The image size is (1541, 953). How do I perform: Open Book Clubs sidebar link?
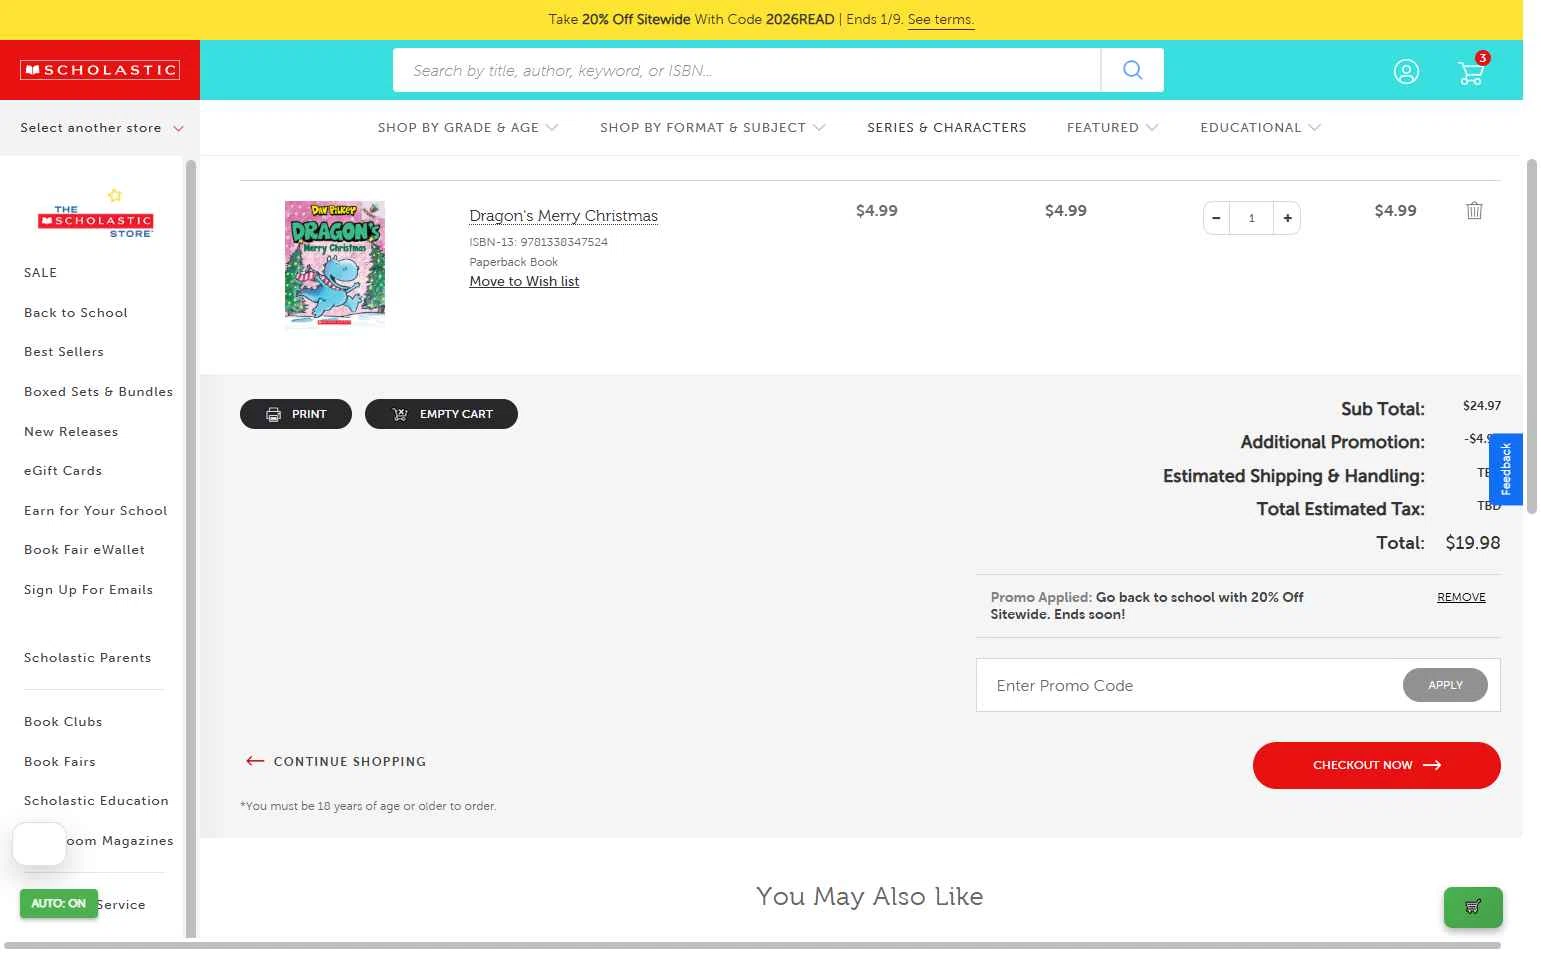point(63,721)
